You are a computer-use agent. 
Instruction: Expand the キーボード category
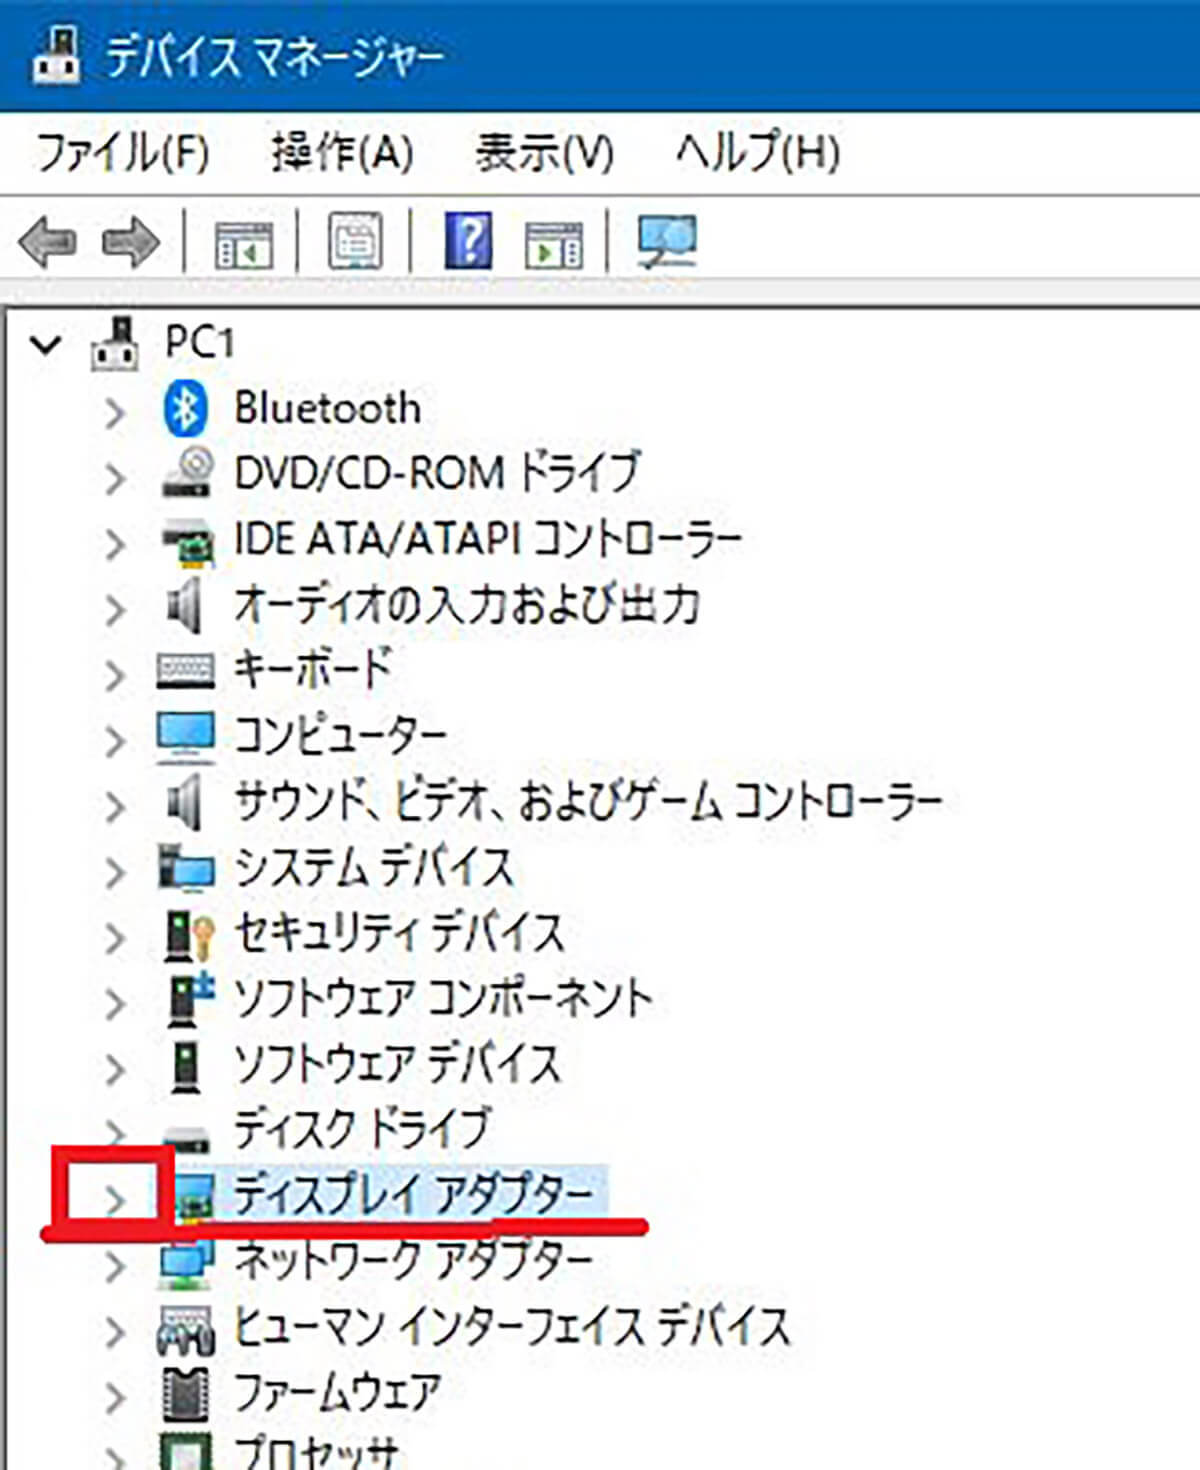[116, 675]
